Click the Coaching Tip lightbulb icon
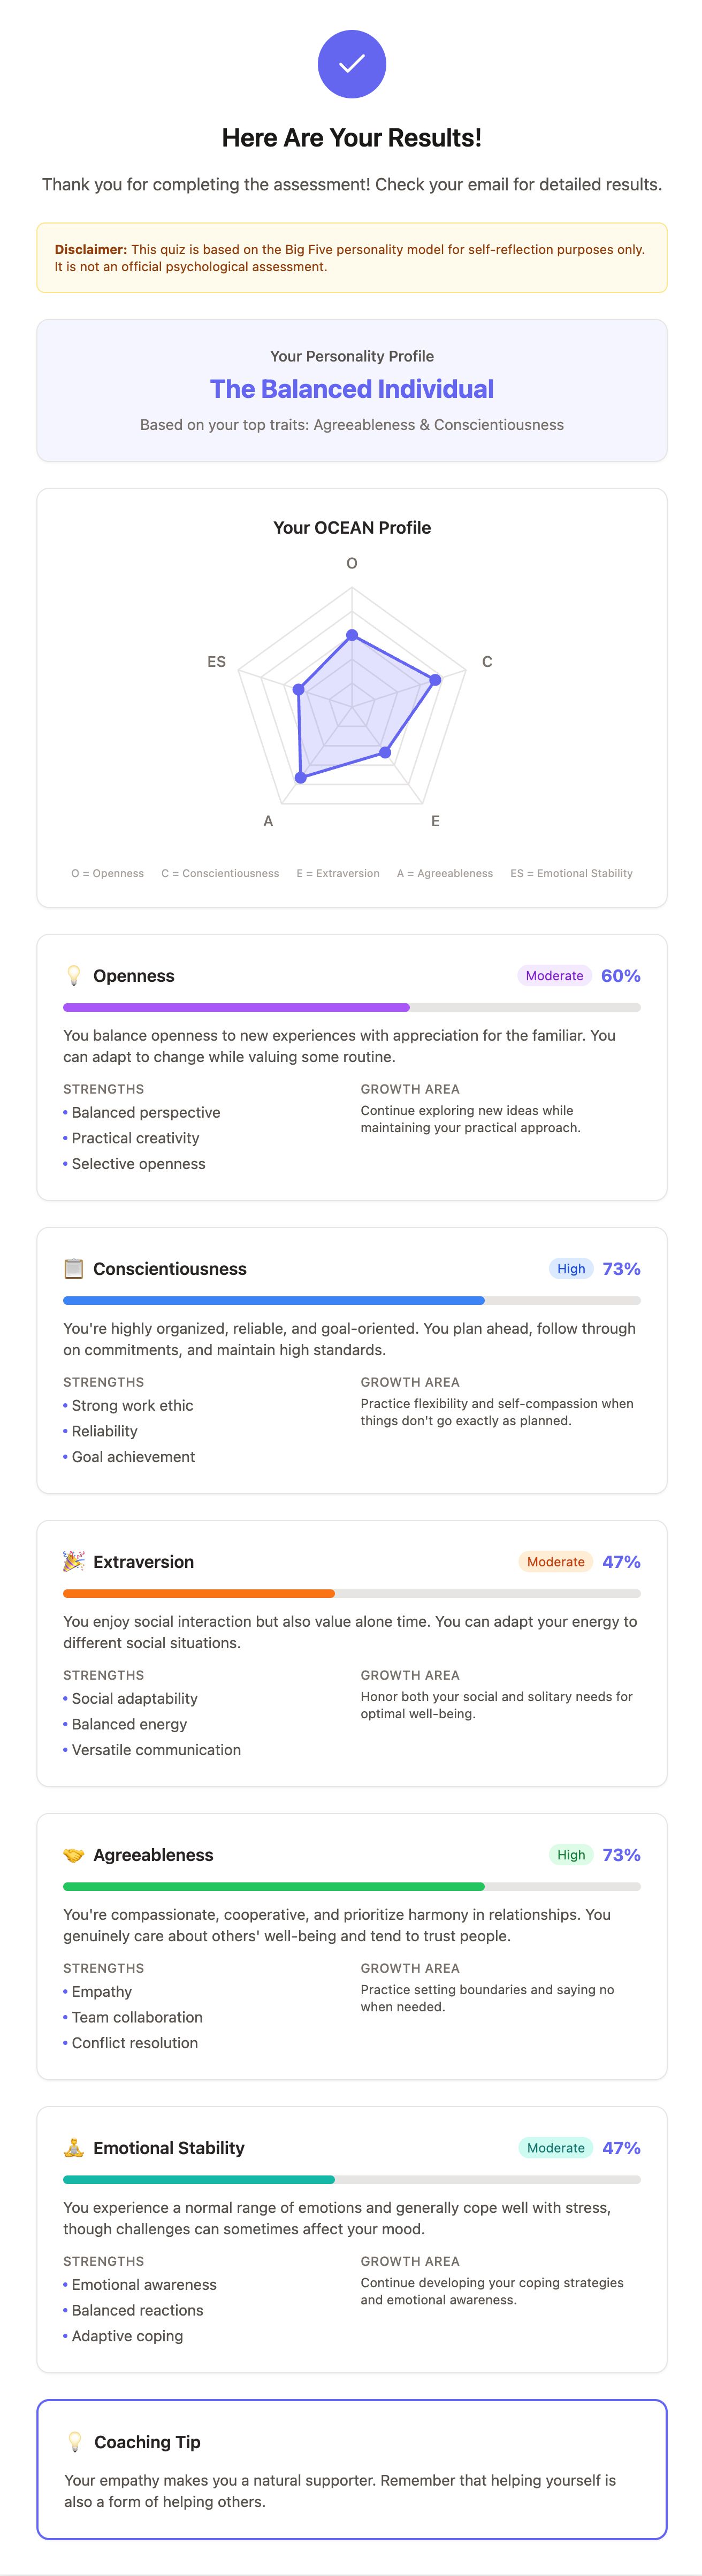 [74, 2441]
